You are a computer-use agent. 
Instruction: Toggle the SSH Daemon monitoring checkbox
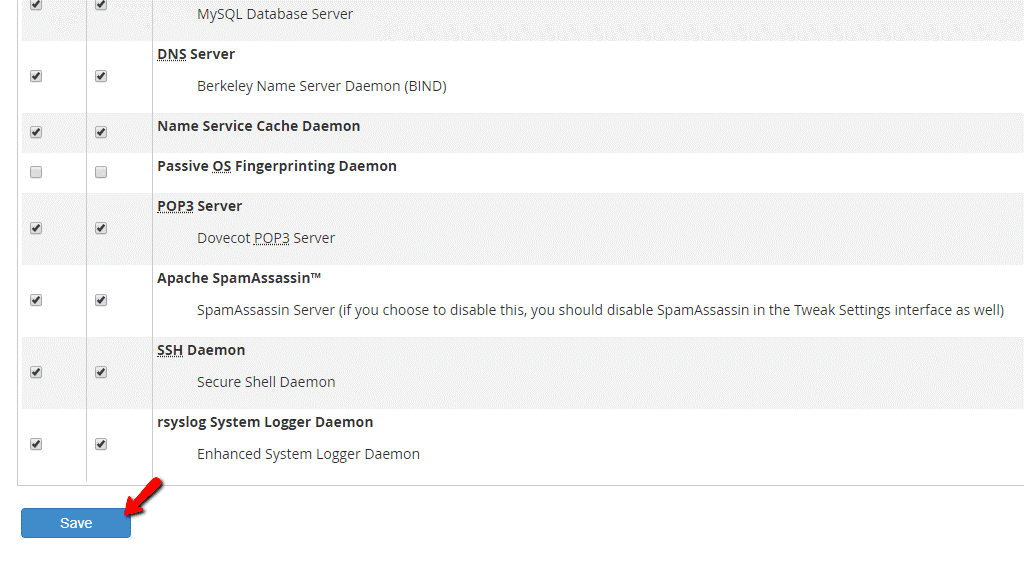tap(100, 372)
